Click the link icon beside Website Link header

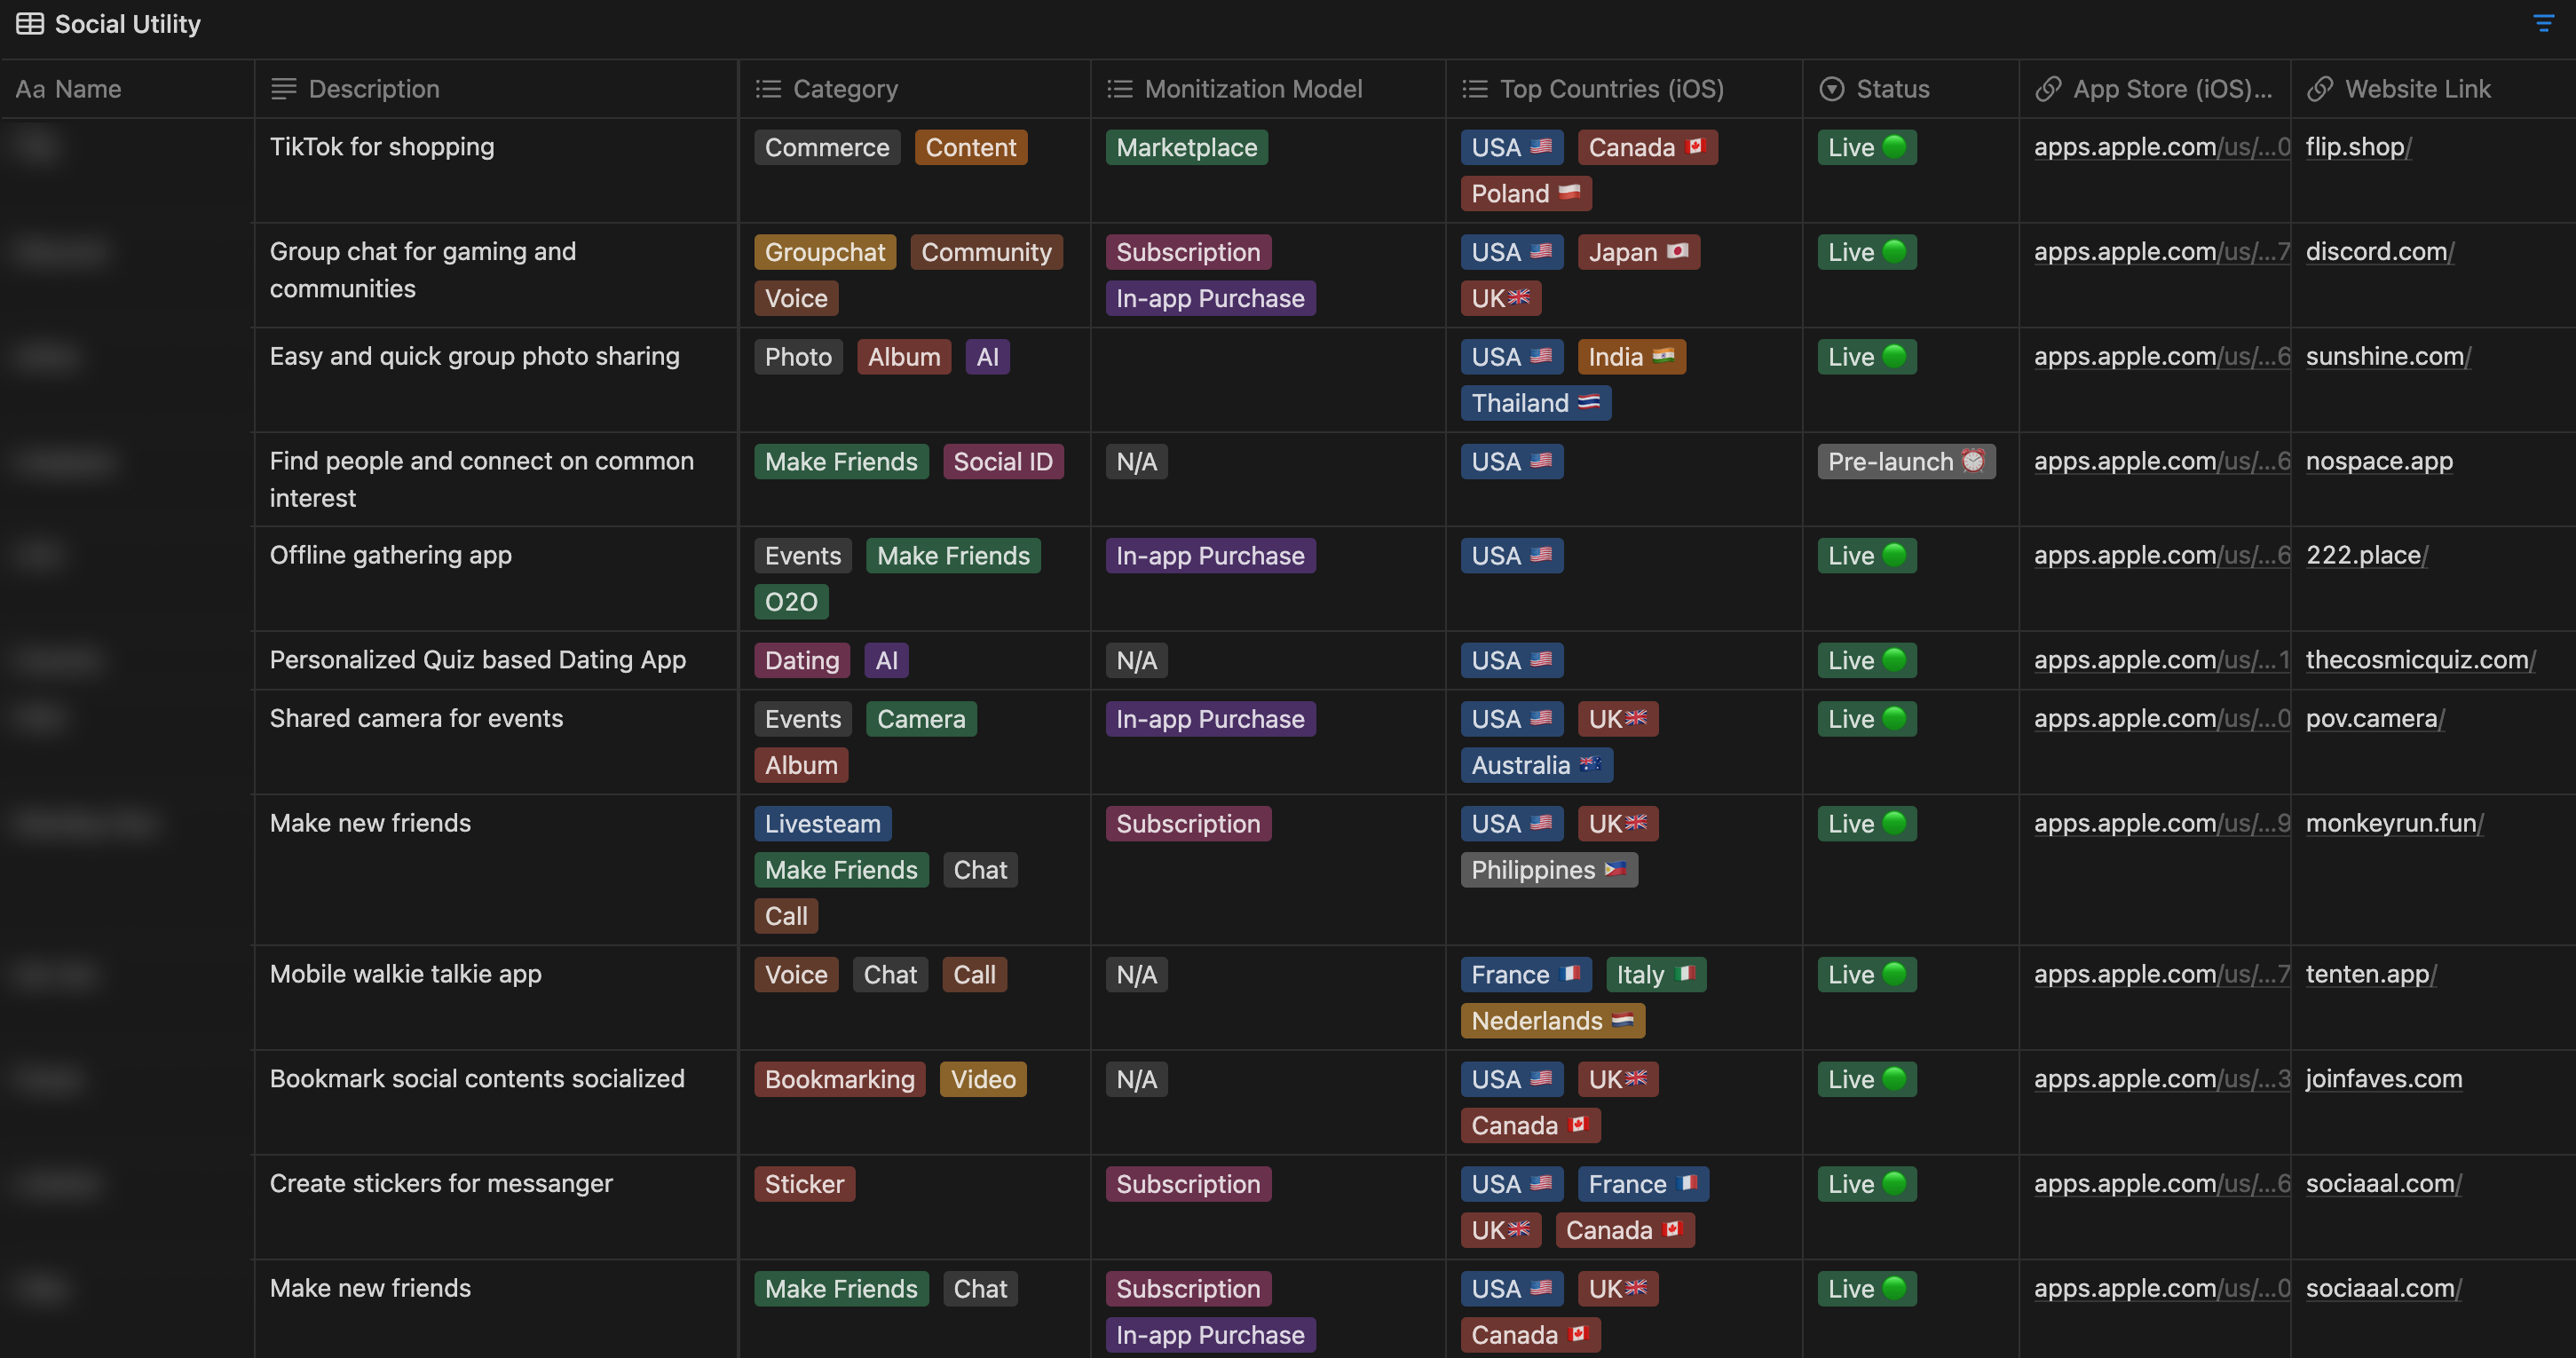(x=2320, y=89)
